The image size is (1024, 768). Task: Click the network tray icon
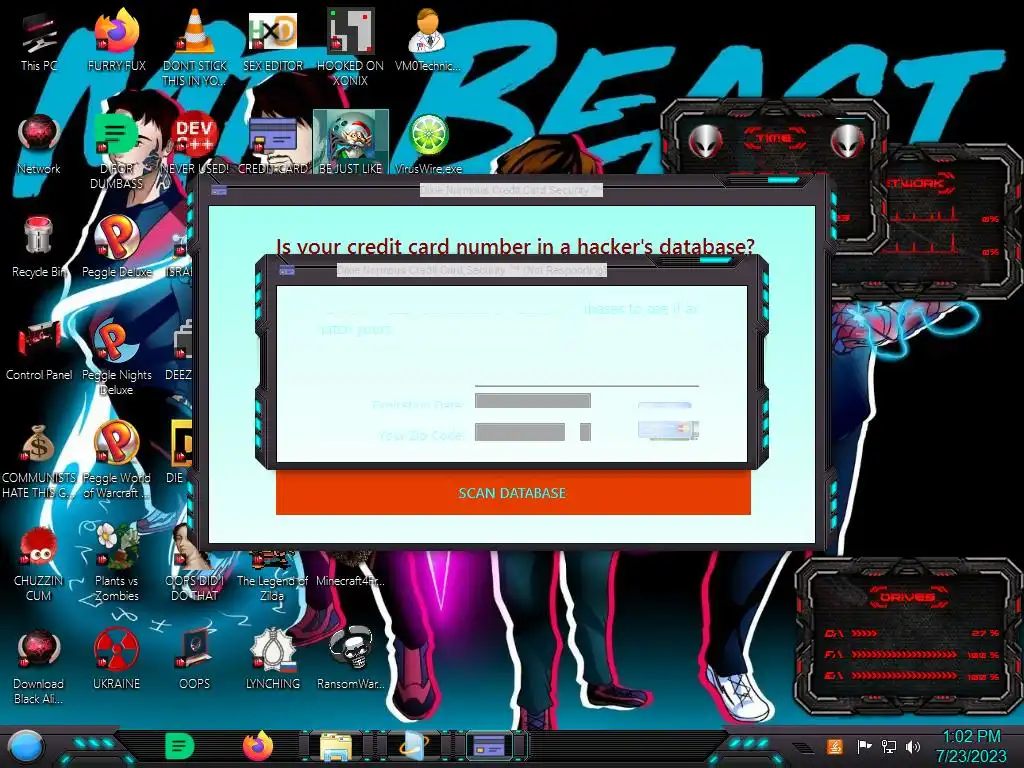(x=889, y=746)
